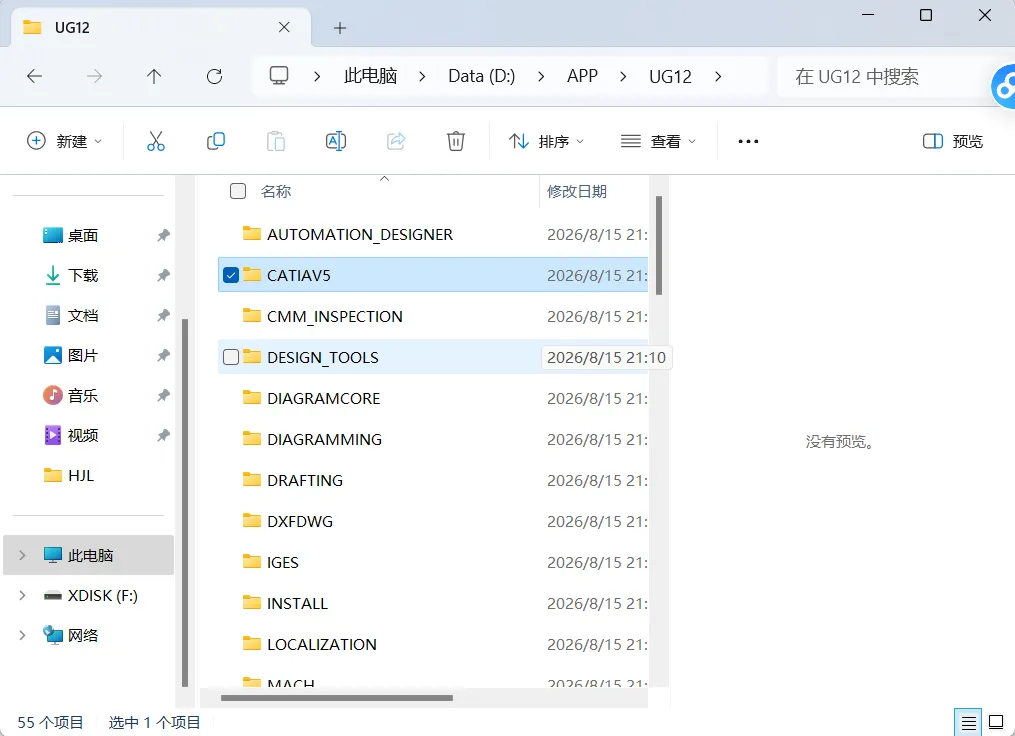Click the Paste clipboard icon

(x=276, y=141)
